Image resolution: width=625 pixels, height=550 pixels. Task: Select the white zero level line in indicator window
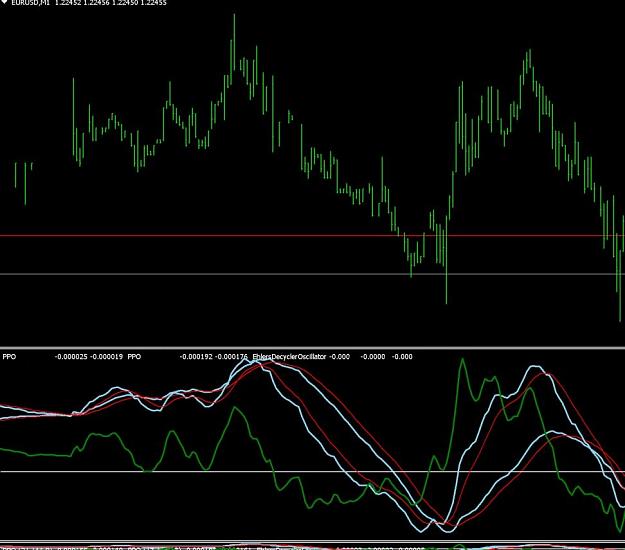pyautogui.click(x=312, y=471)
